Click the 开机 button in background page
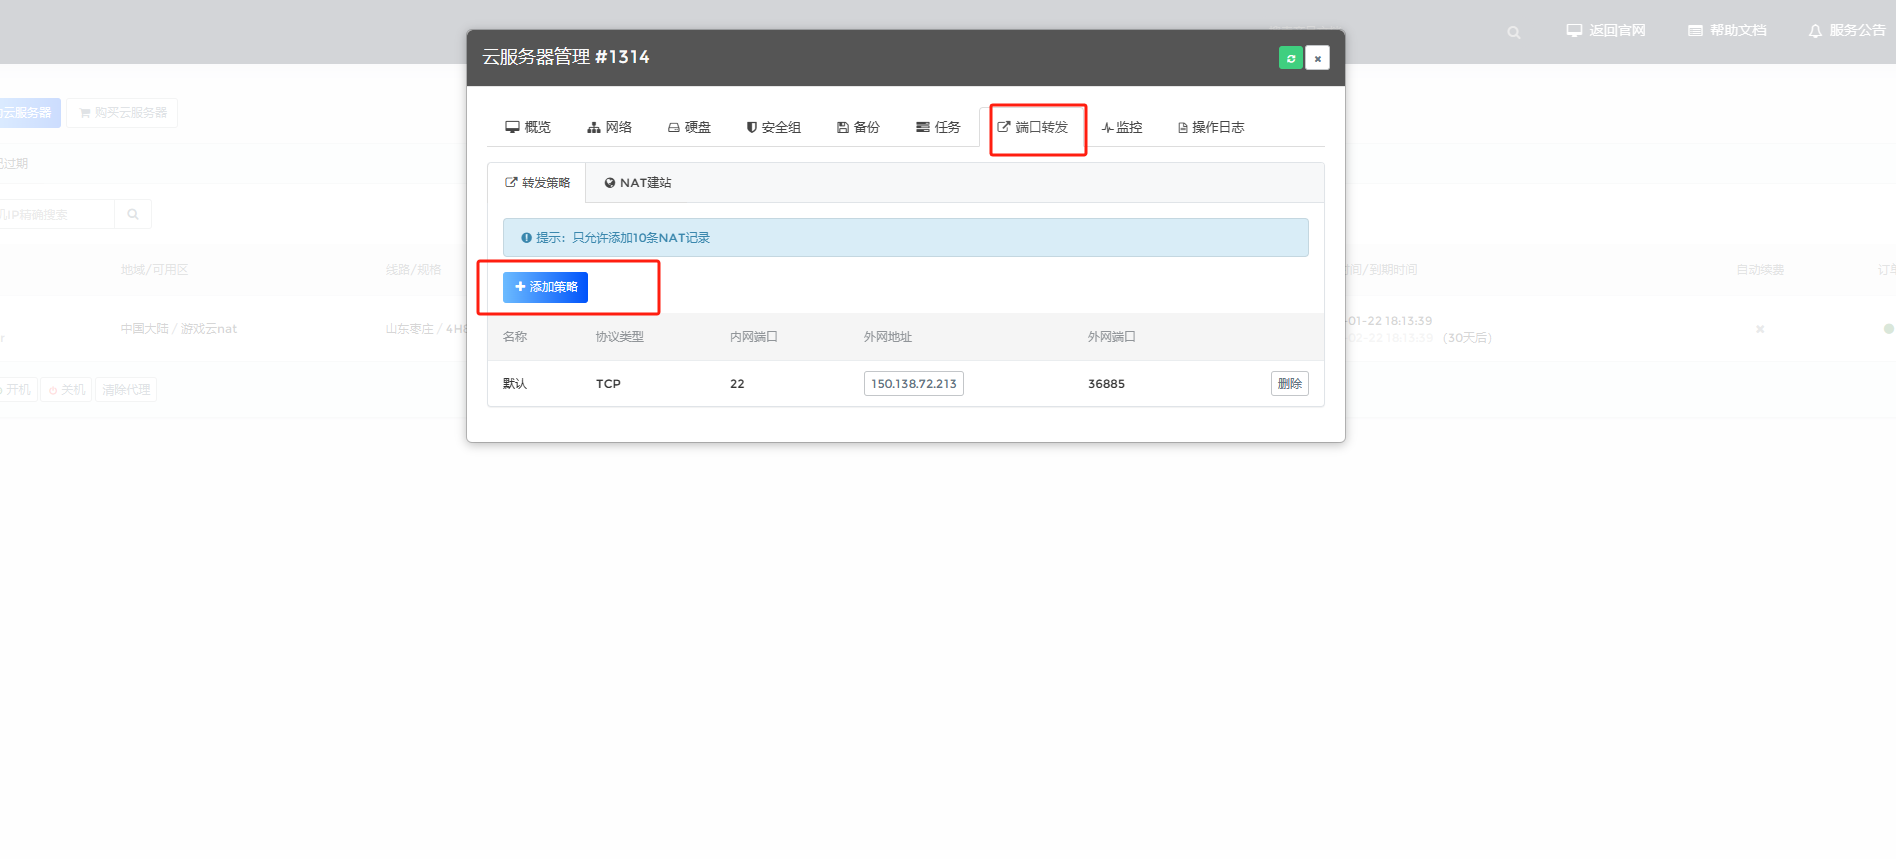The image size is (1896, 859). click(x=17, y=390)
